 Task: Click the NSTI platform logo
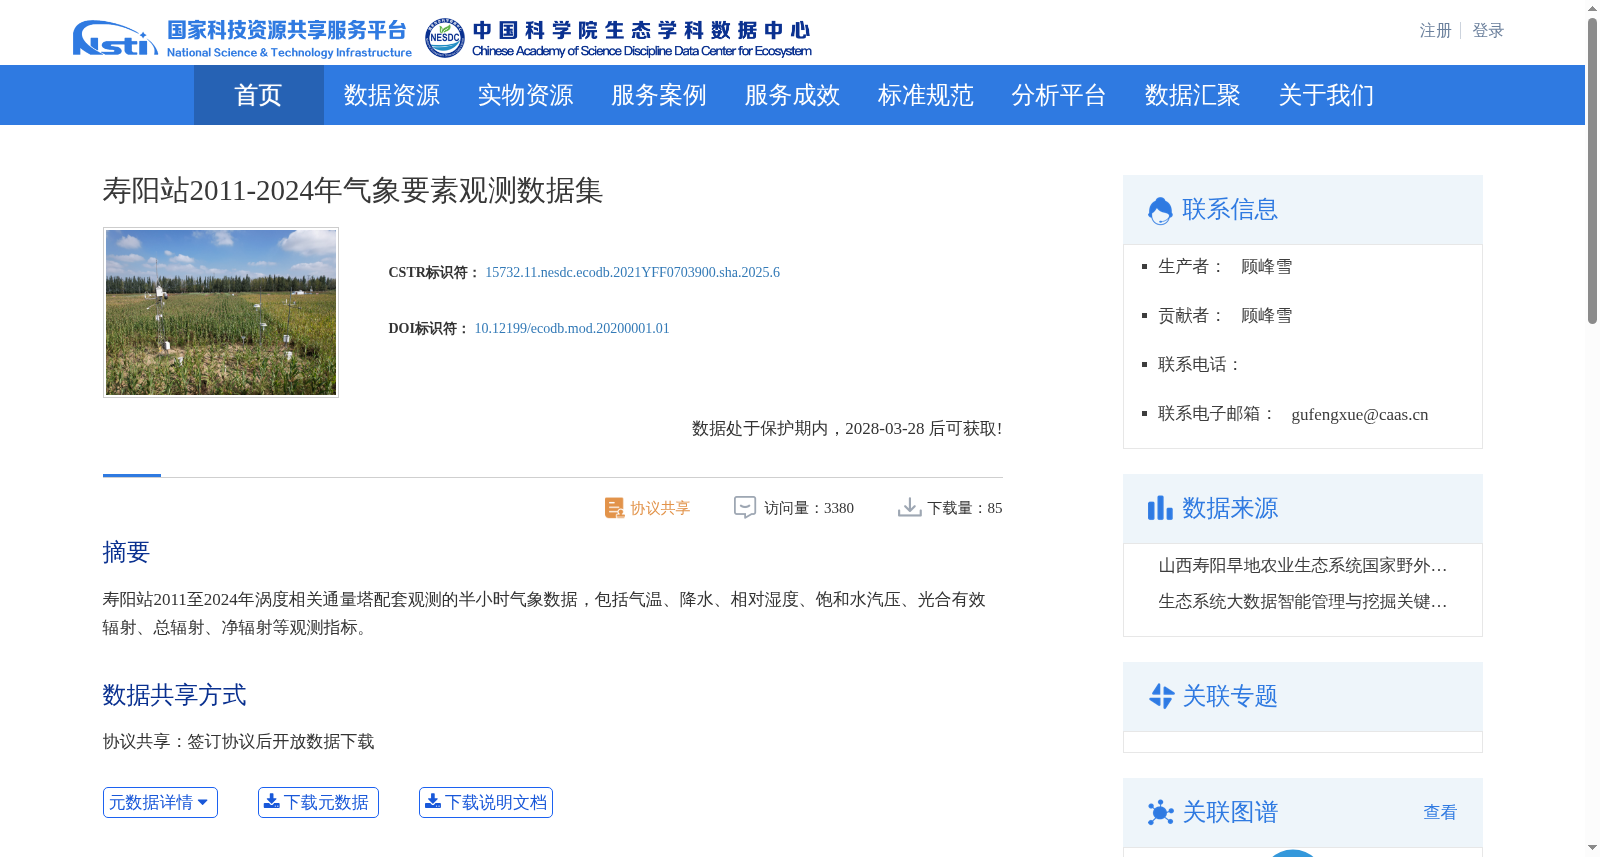coord(115,38)
